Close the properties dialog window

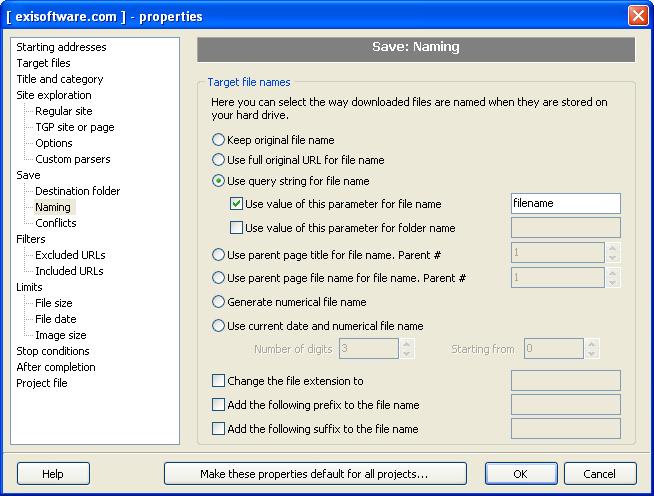click(x=638, y=16)
